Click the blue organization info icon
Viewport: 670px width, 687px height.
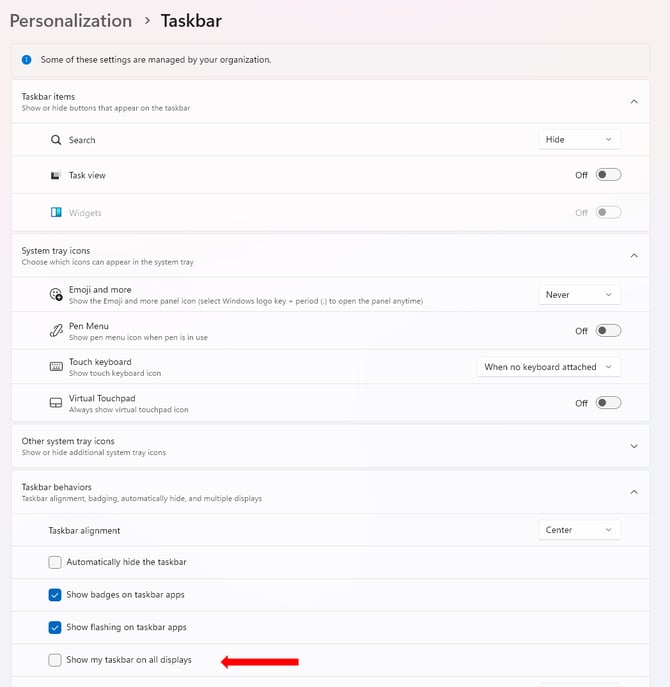[x=26, y=60]
